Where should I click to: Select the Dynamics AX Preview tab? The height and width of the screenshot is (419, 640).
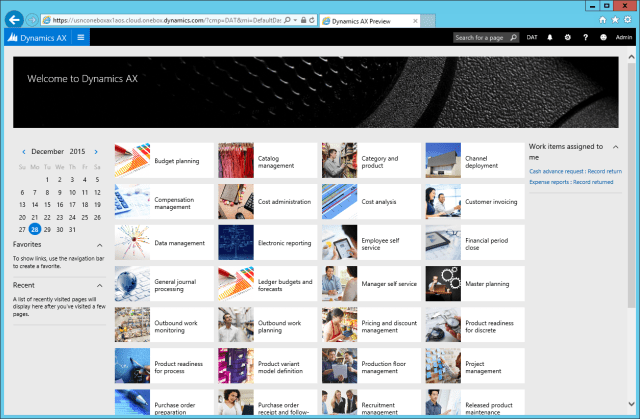369,21
